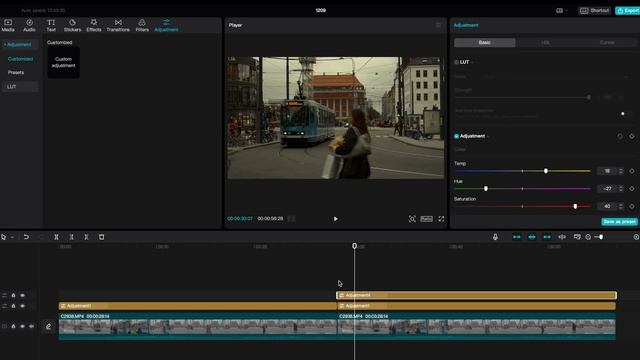
Task: Open the layout dropdown in title bar
Action: 562,11
